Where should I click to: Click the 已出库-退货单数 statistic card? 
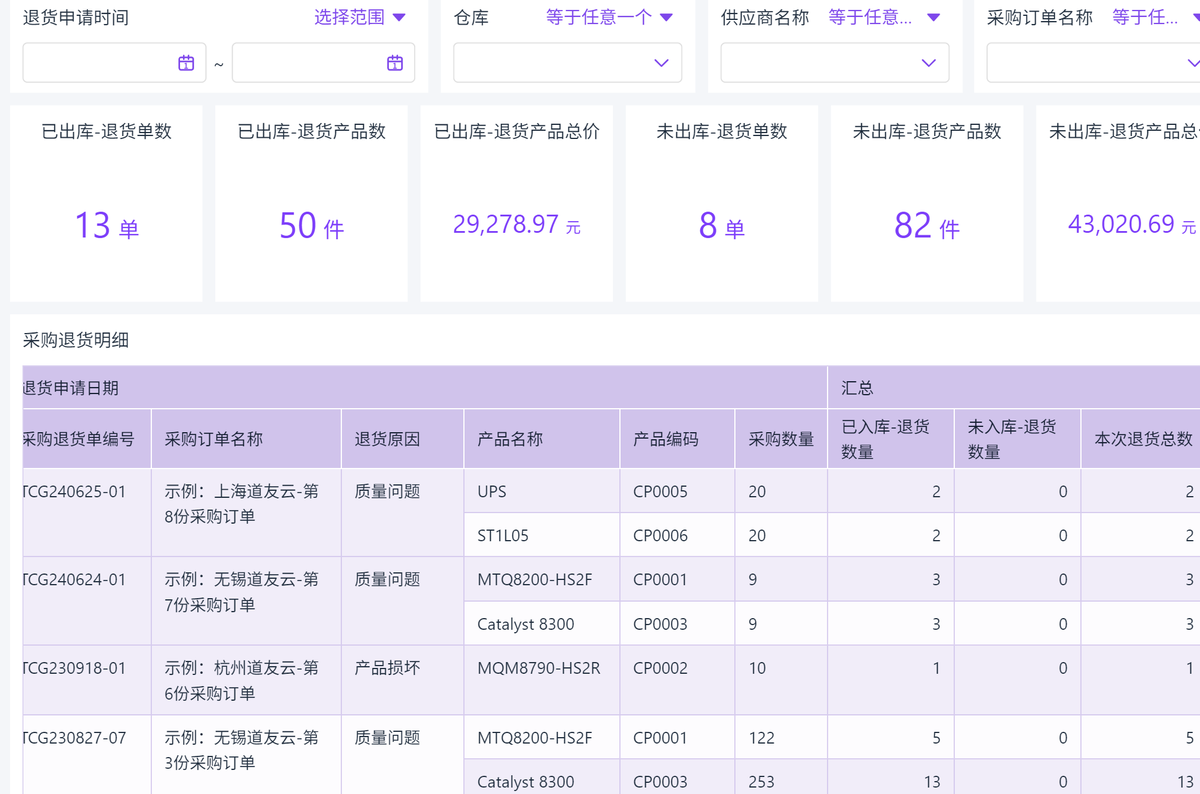[106, 203]
